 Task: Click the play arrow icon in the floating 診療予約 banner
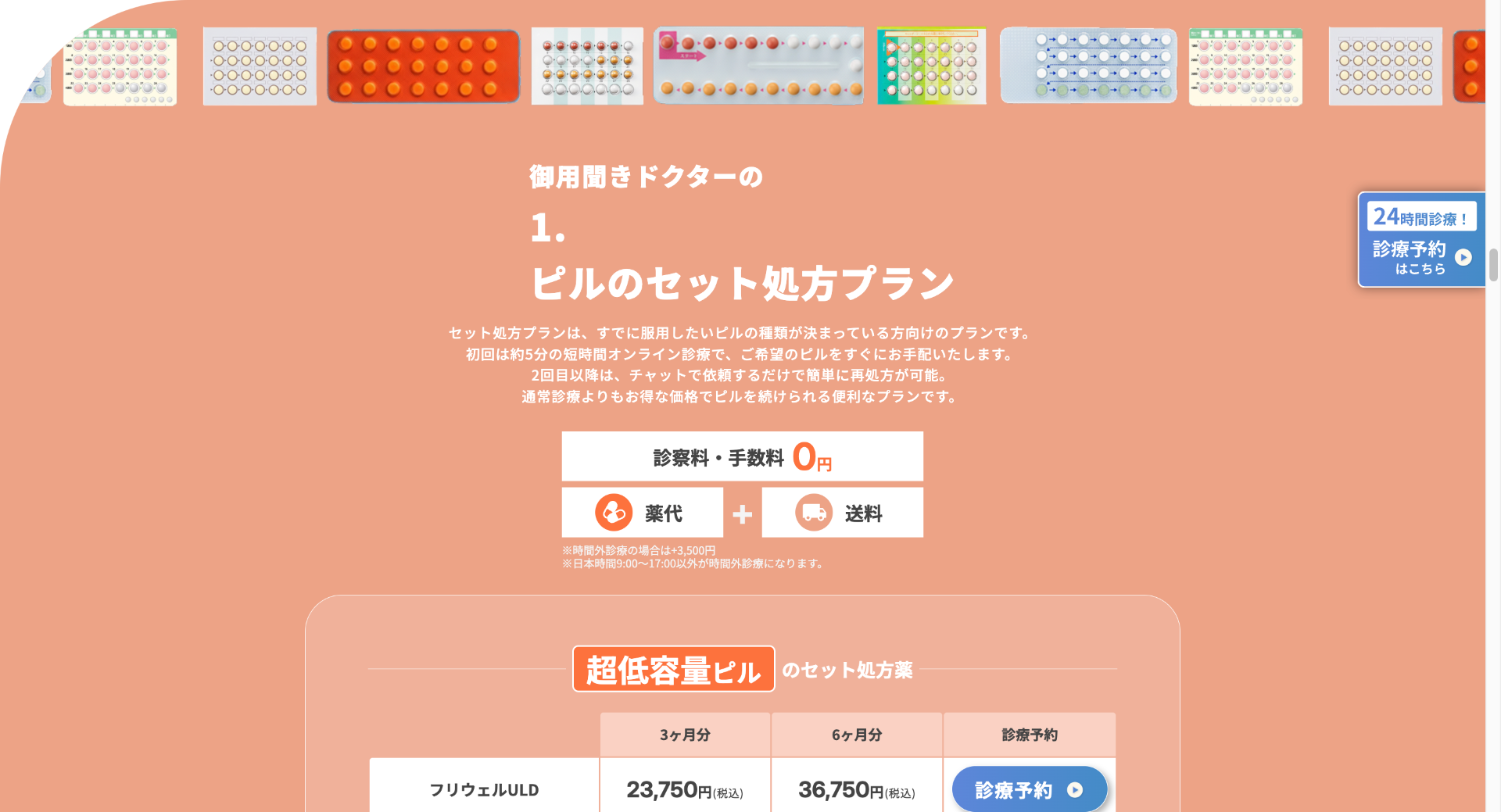(1463, 257)
